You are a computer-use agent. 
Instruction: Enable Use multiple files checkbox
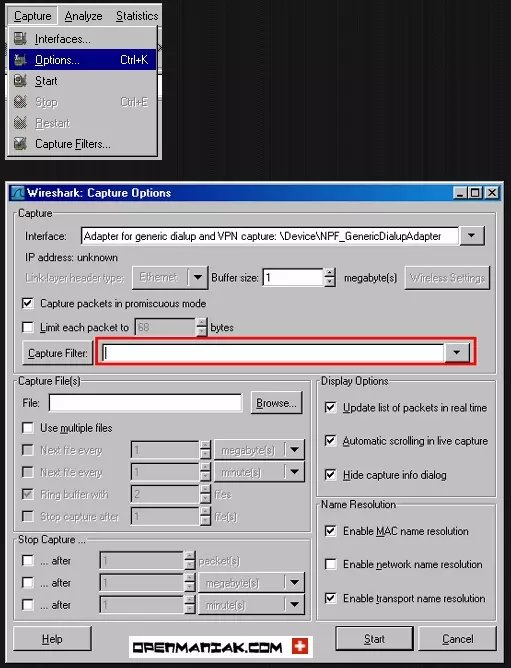pyautogui.click(x=28, y=428)
